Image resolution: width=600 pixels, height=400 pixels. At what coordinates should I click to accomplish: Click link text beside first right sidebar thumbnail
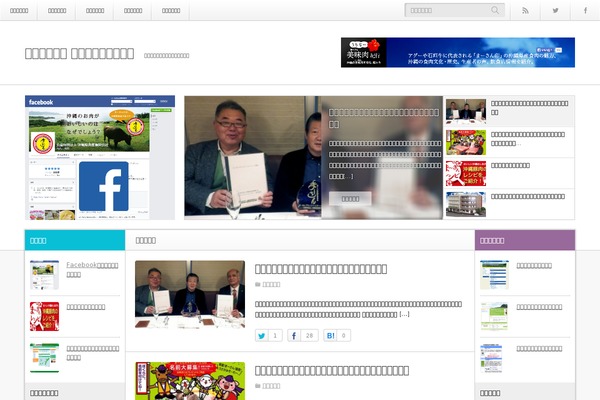coord(534,265)
